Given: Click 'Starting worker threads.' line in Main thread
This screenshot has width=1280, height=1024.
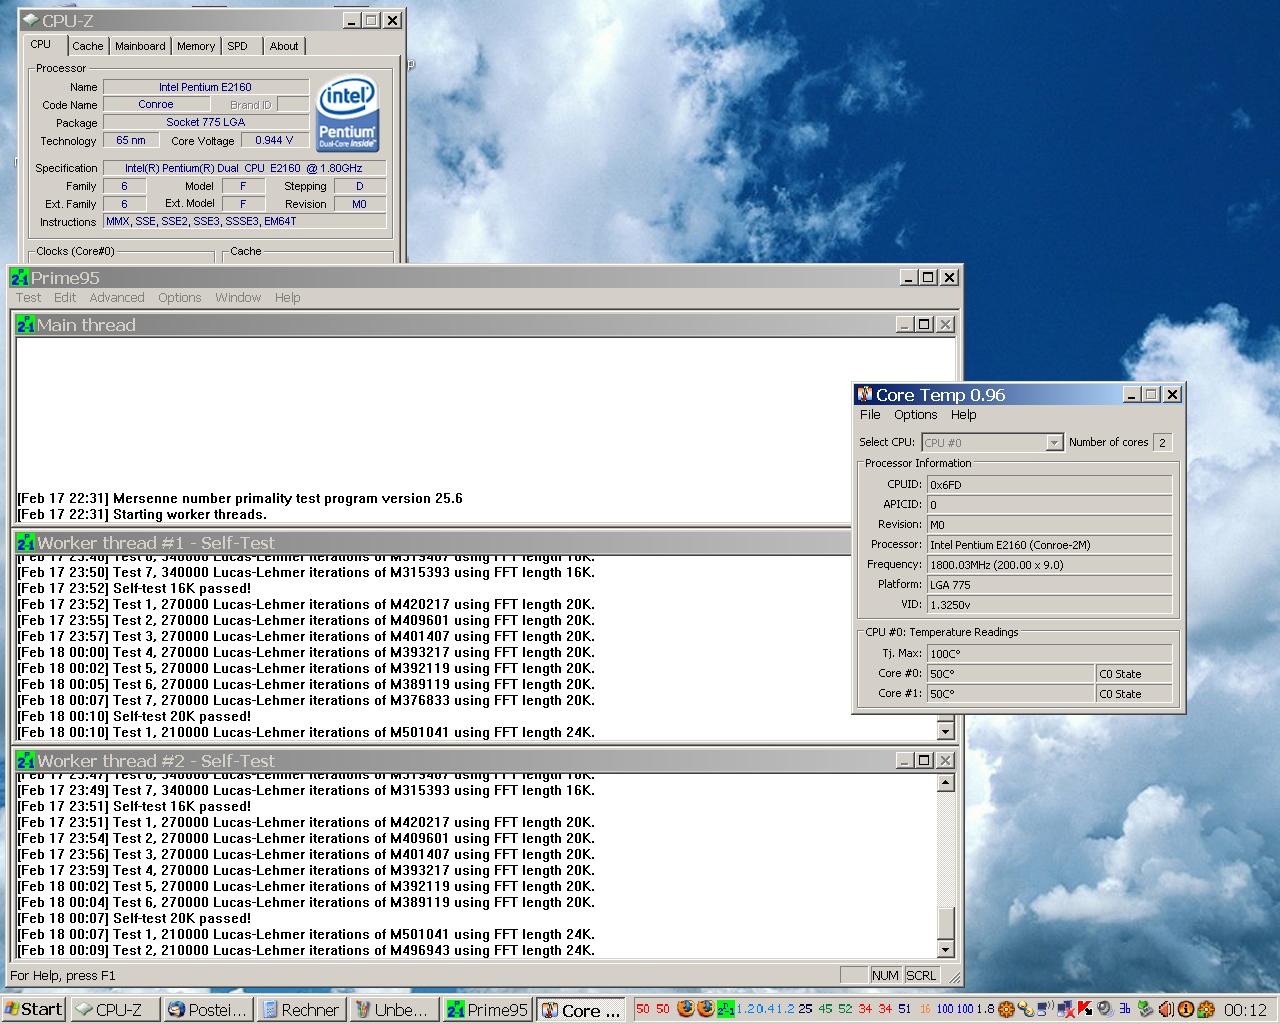Looking at the screenshot, I should pos(190,514).
